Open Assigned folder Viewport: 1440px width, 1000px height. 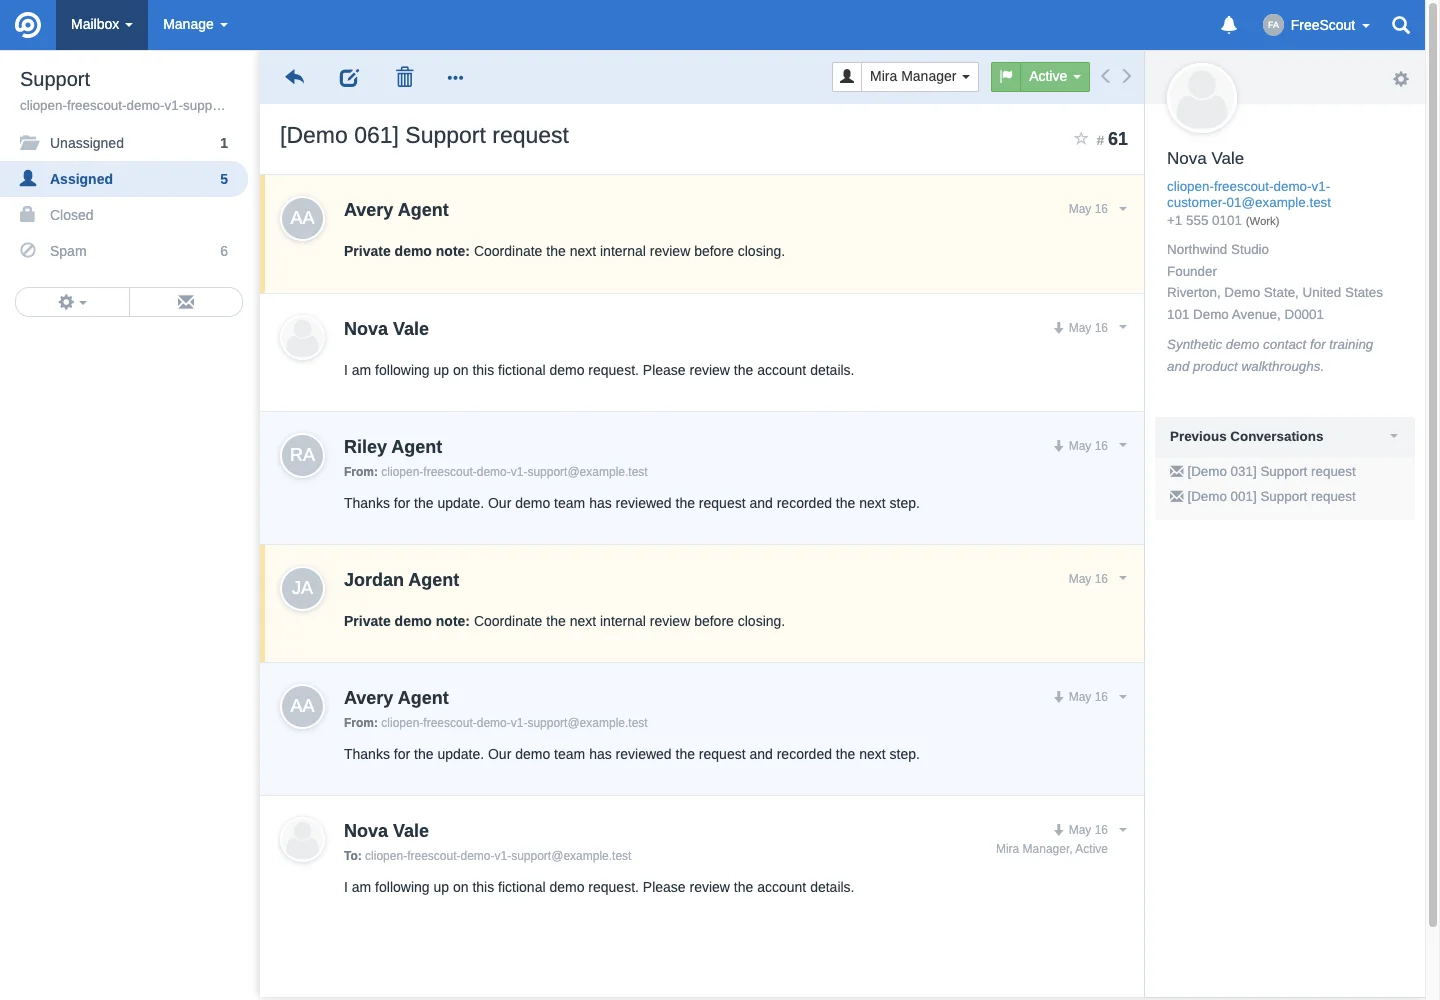124,179
